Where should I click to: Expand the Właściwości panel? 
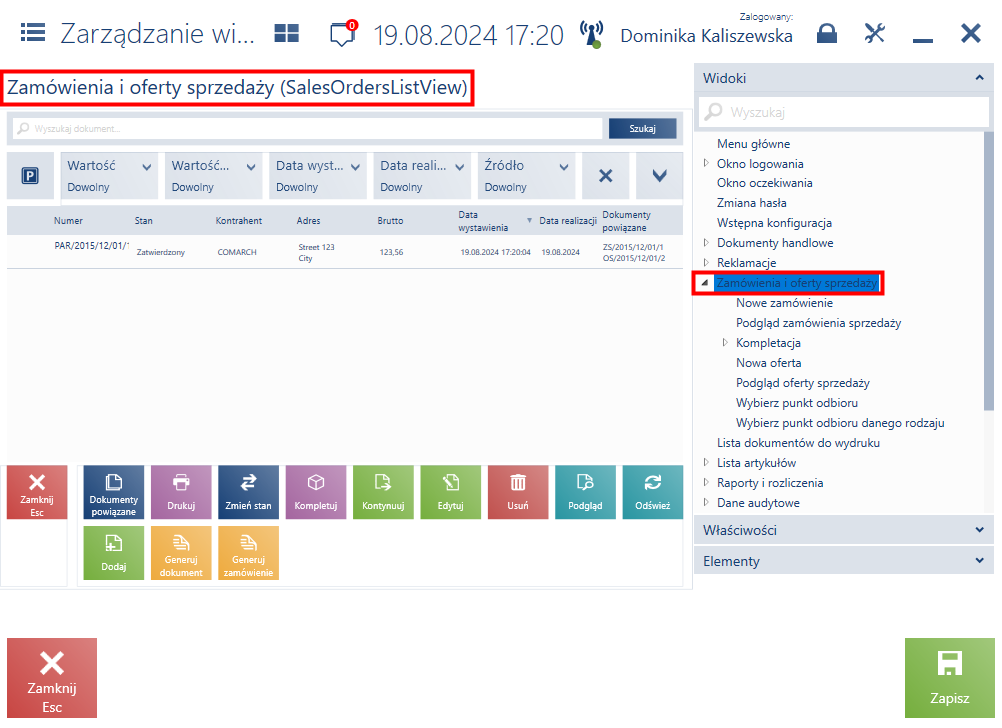pos(979,530)
